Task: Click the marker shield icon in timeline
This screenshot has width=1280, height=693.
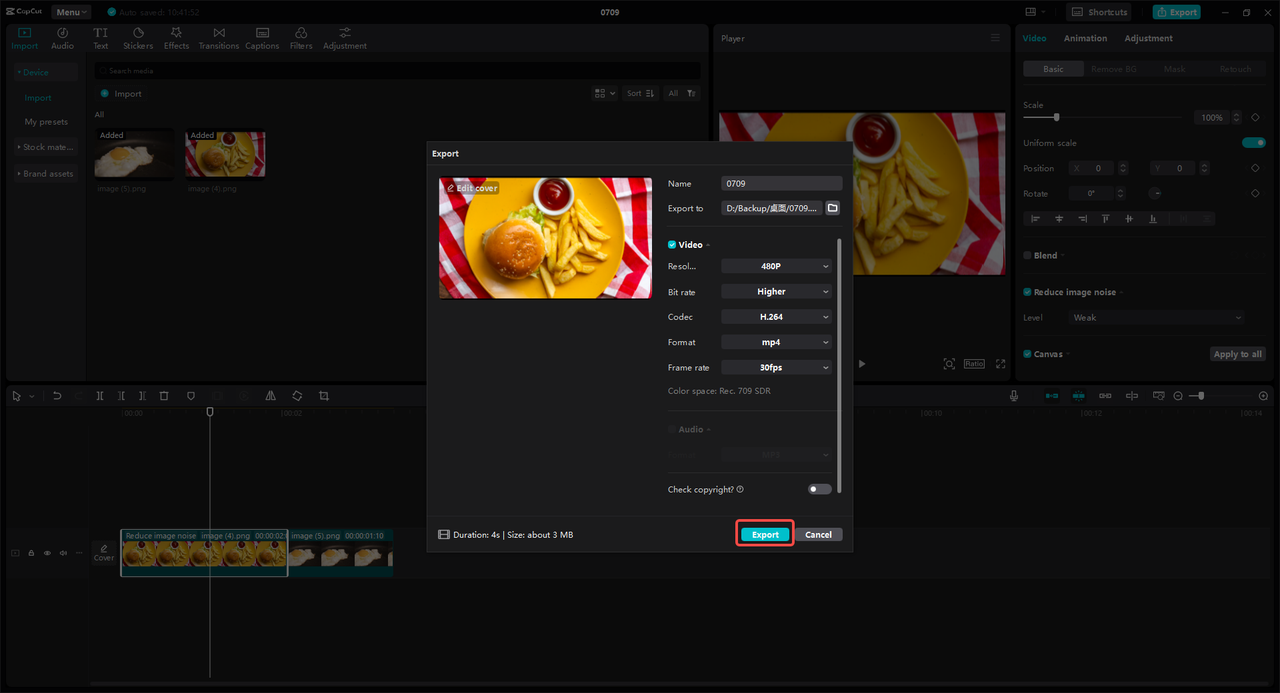Action: pos(191,396)
